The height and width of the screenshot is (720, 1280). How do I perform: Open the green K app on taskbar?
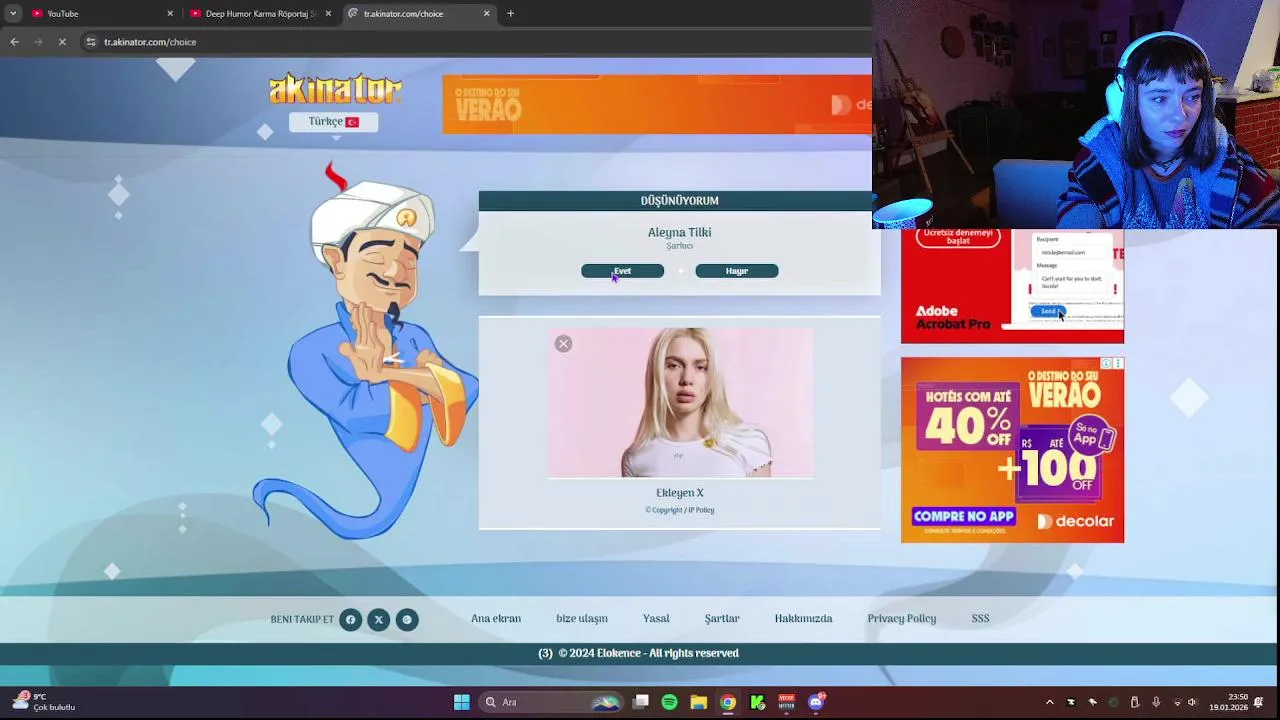coord(757,702)
